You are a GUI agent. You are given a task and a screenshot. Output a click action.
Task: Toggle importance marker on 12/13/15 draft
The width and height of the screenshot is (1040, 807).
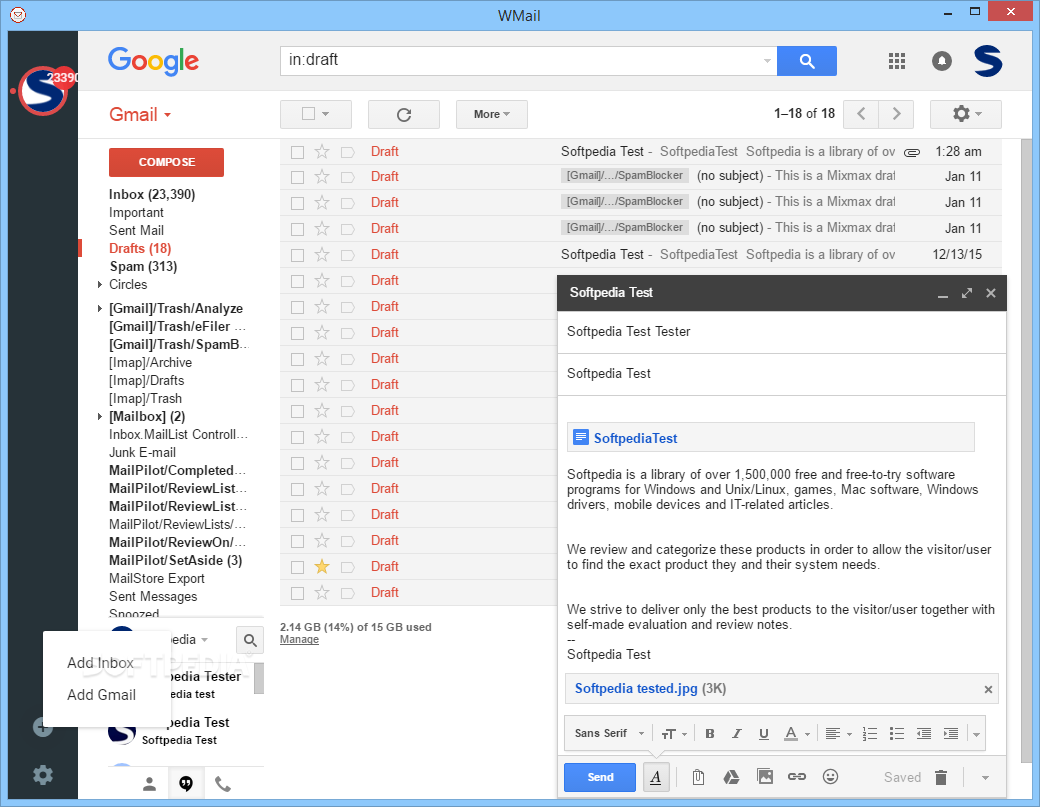click(348, 255)
